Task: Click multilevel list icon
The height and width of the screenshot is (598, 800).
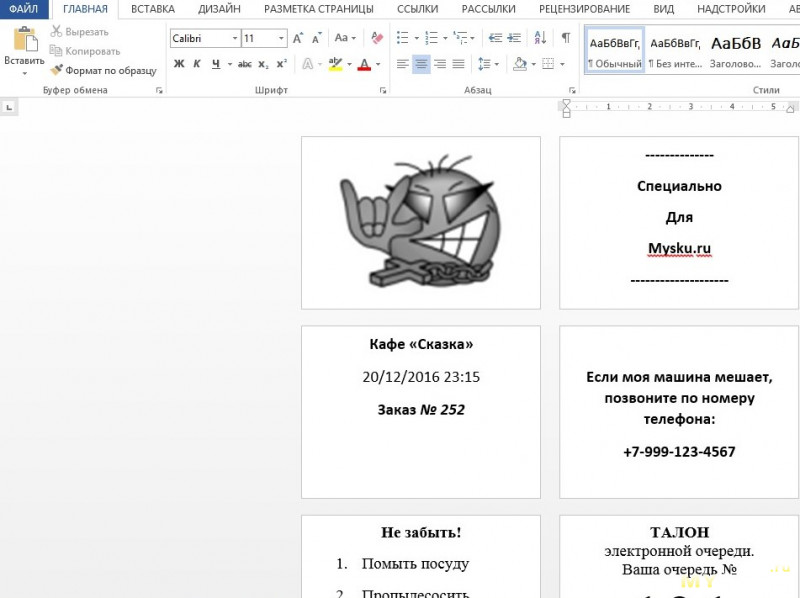Action: (461, 38)
